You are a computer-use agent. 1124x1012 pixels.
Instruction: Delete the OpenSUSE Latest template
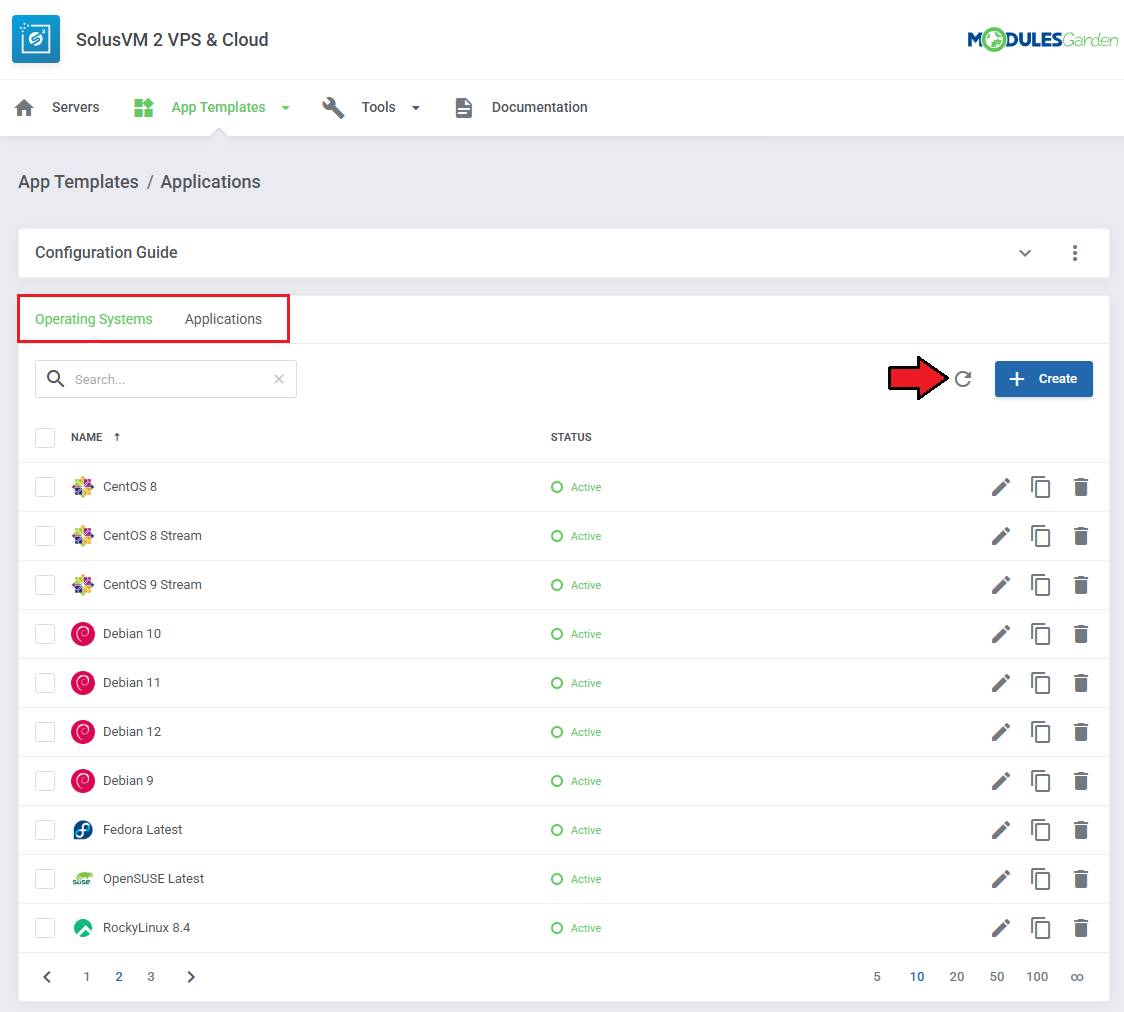click(x=1081, y=879)
